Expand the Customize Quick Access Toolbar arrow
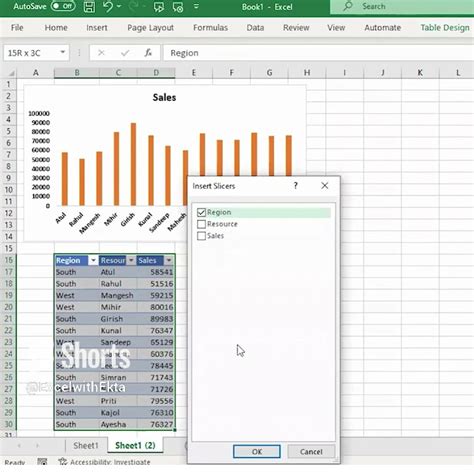This screenshot has height=474, width=474. point(196,6)
